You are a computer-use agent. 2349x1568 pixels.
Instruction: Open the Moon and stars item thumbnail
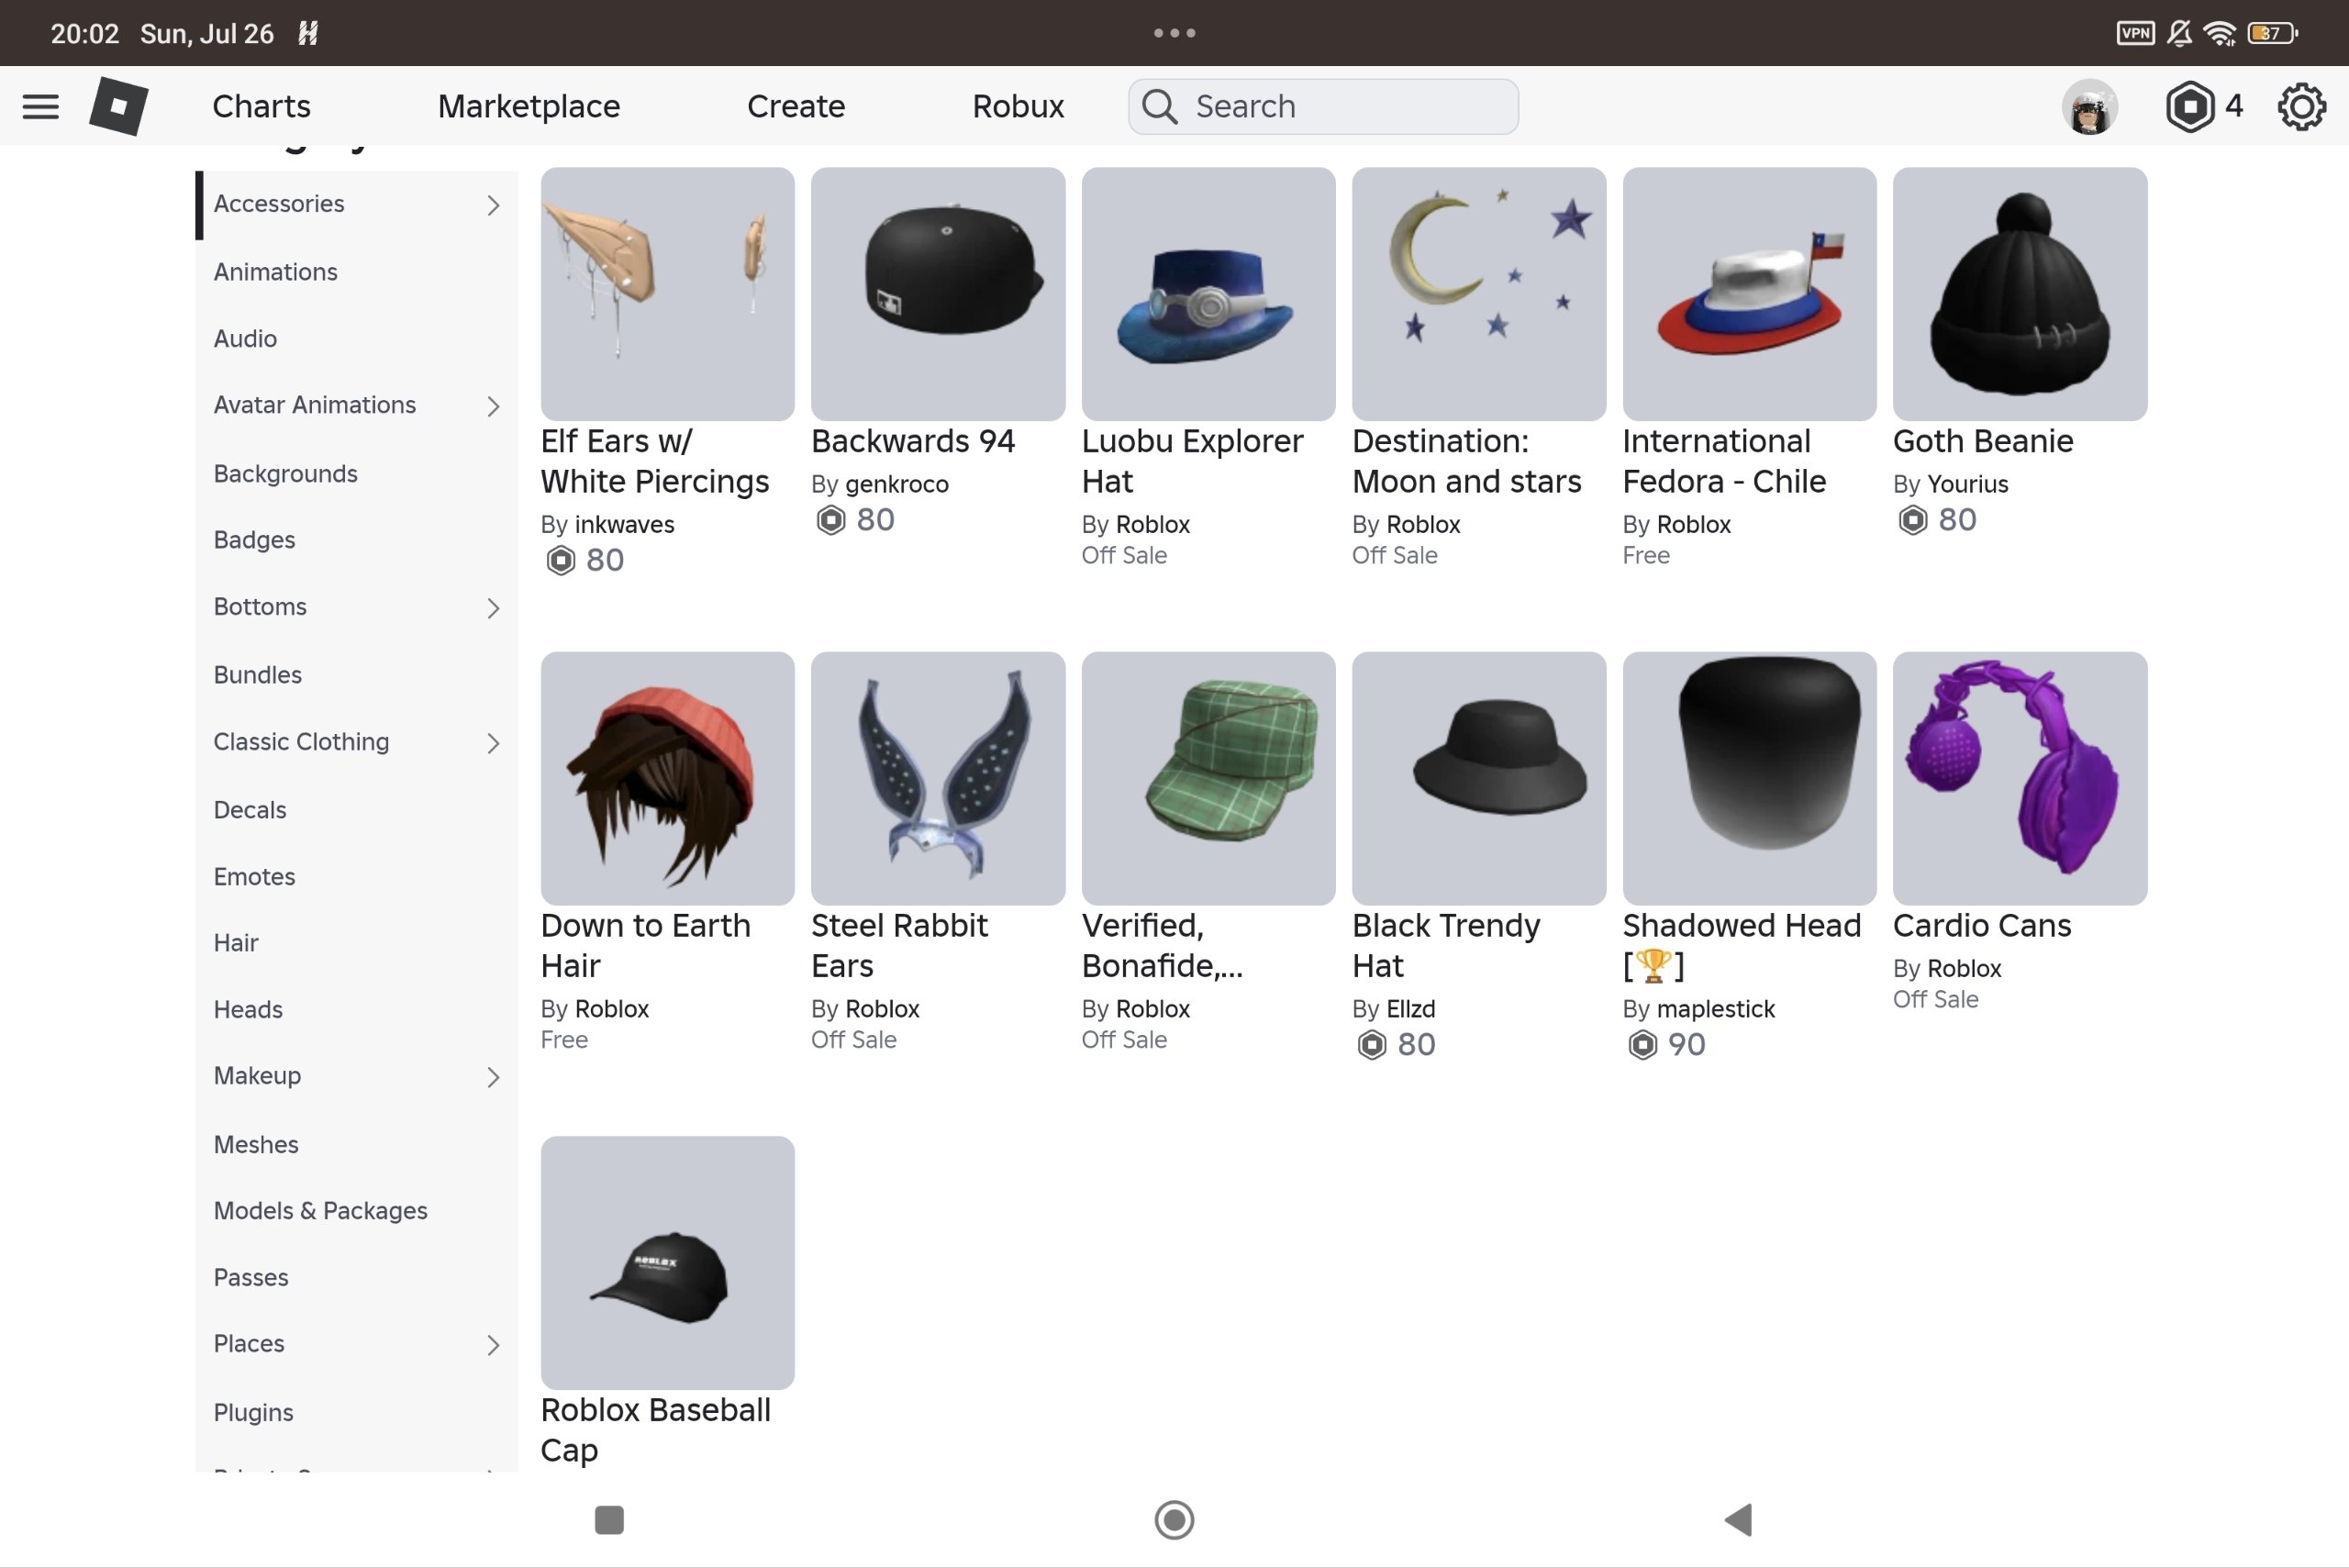(x=1479, y=294)
